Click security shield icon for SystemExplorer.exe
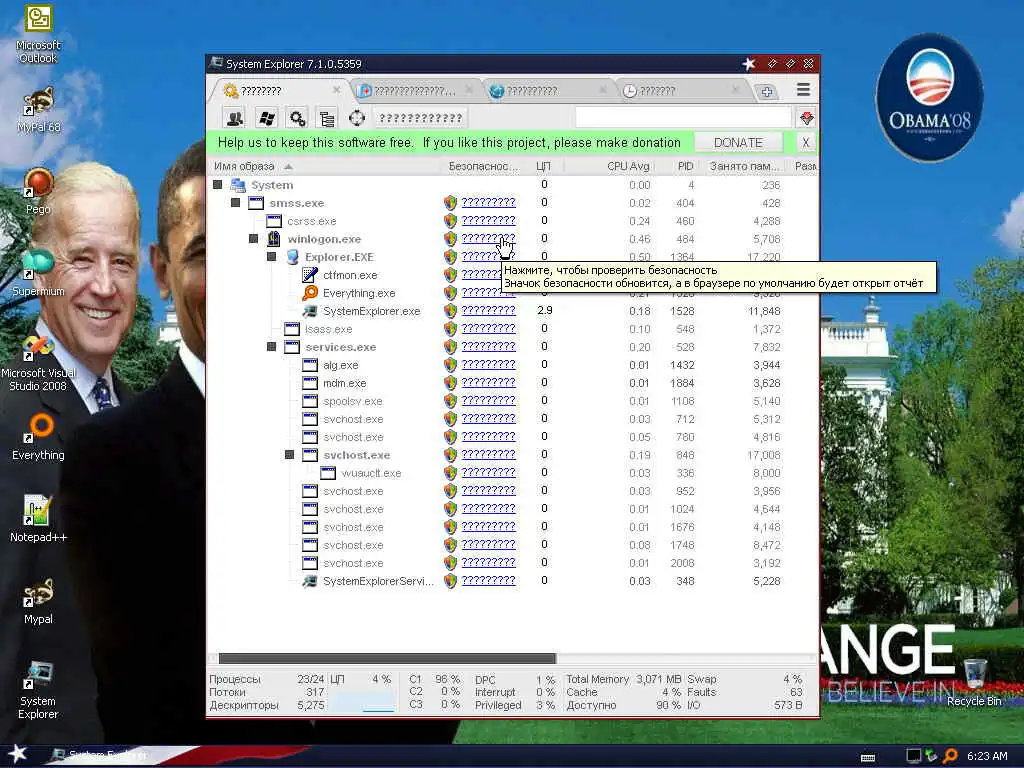The height and width of the screenshot is (768, 1024). tap(450, 311)
